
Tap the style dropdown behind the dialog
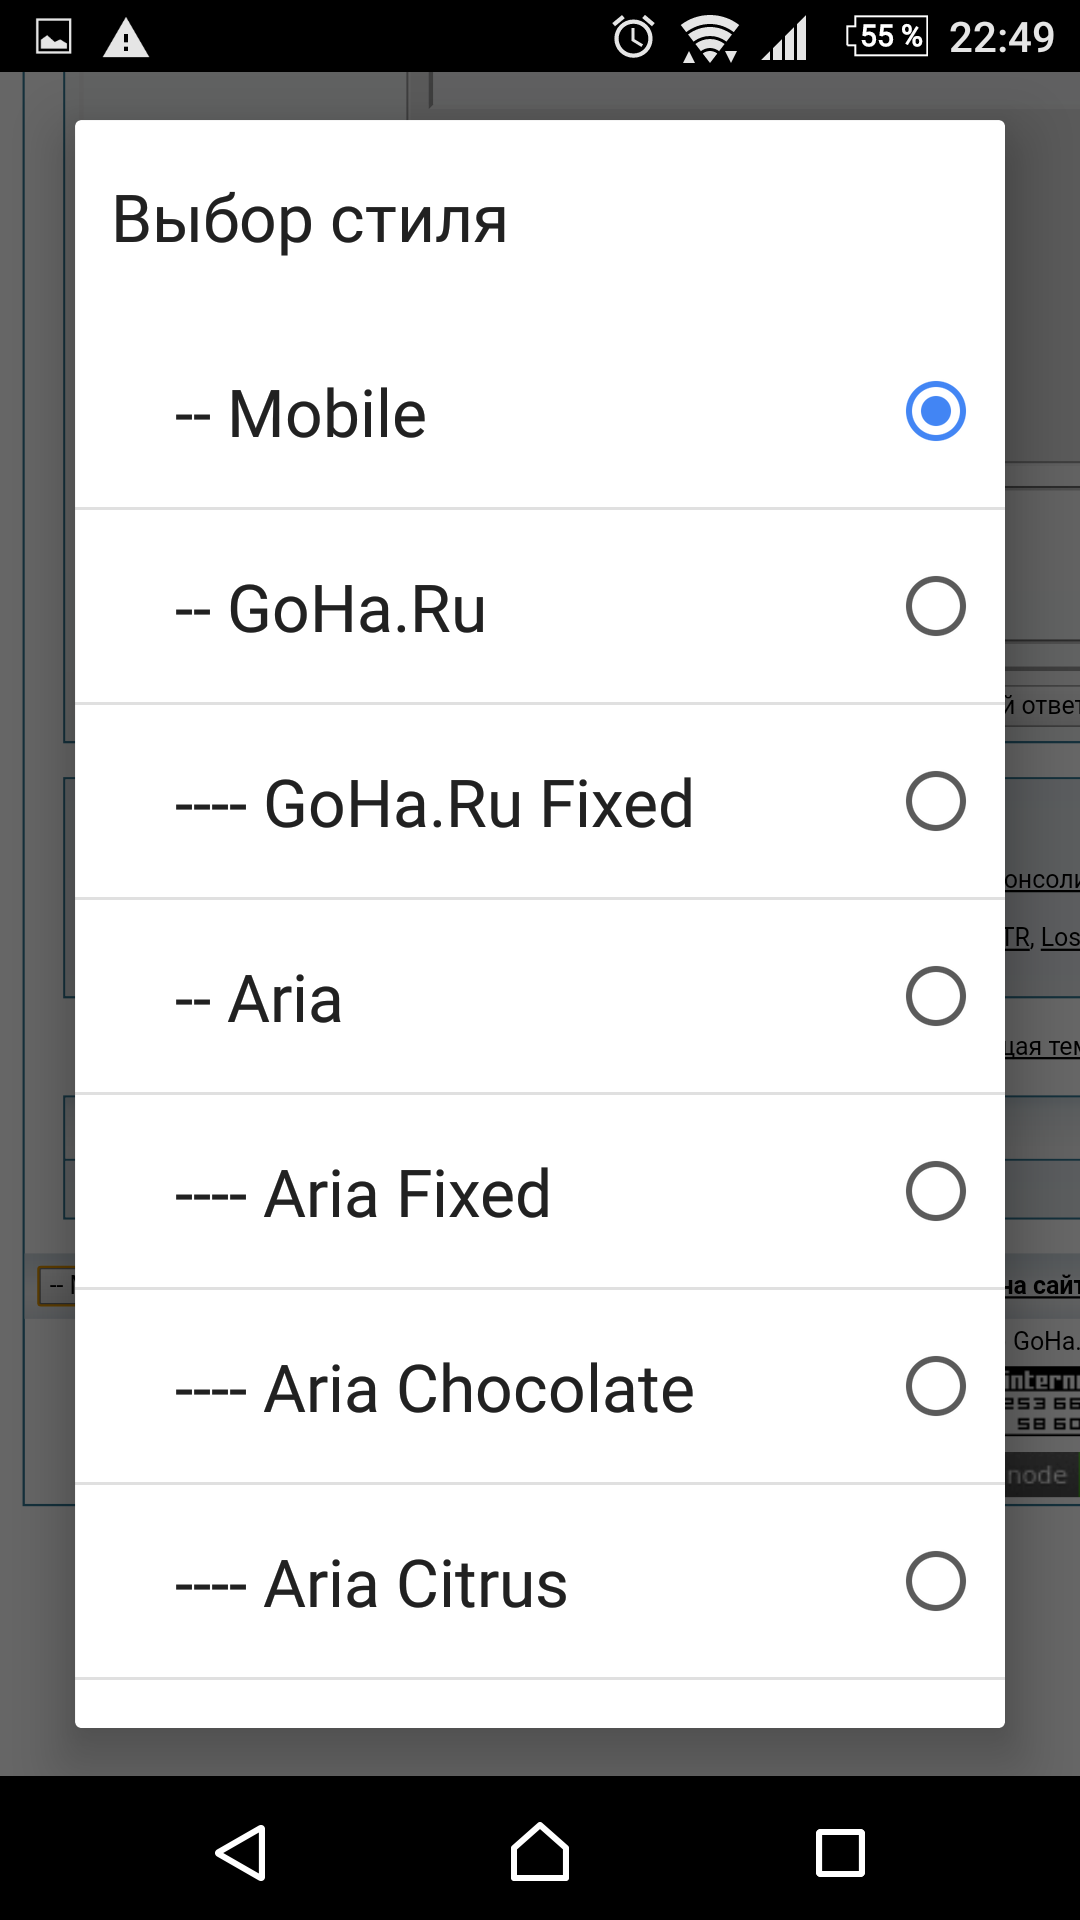(56, 1285)
